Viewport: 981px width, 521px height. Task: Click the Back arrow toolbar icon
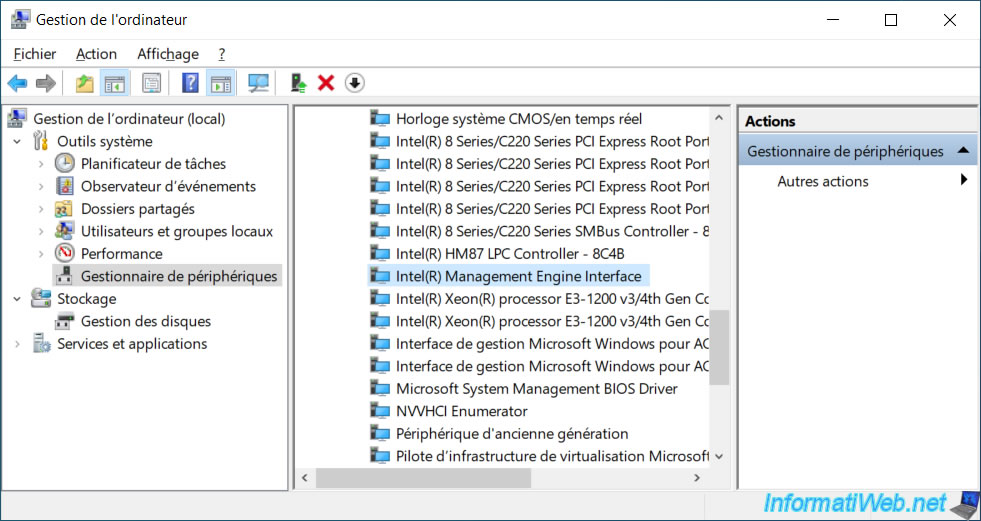pyautogui.click(x=18, y=83)
